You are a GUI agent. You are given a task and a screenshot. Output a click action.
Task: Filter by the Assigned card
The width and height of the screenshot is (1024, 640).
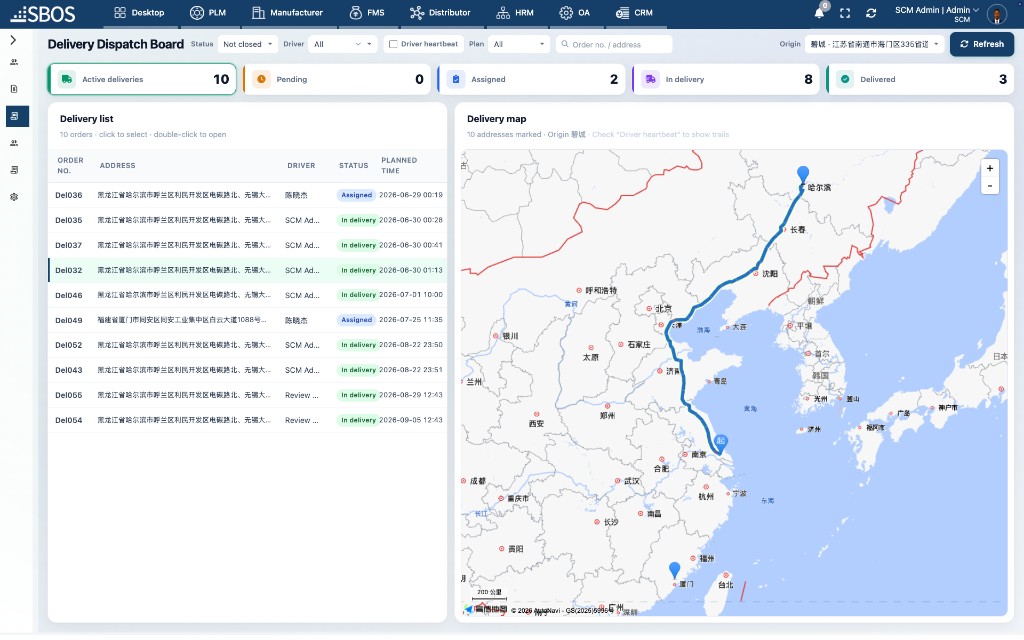pyautogui.click(x=532, y=79)
